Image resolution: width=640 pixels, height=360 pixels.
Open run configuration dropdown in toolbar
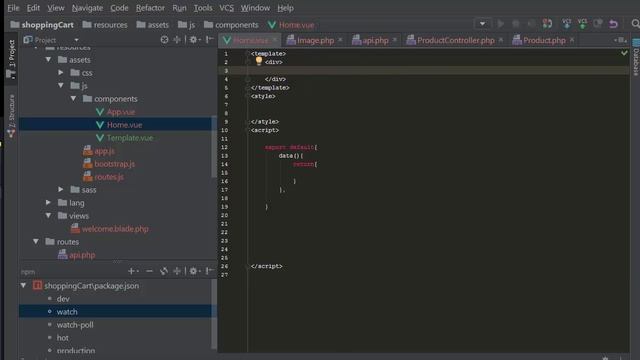tap(482, 24)
